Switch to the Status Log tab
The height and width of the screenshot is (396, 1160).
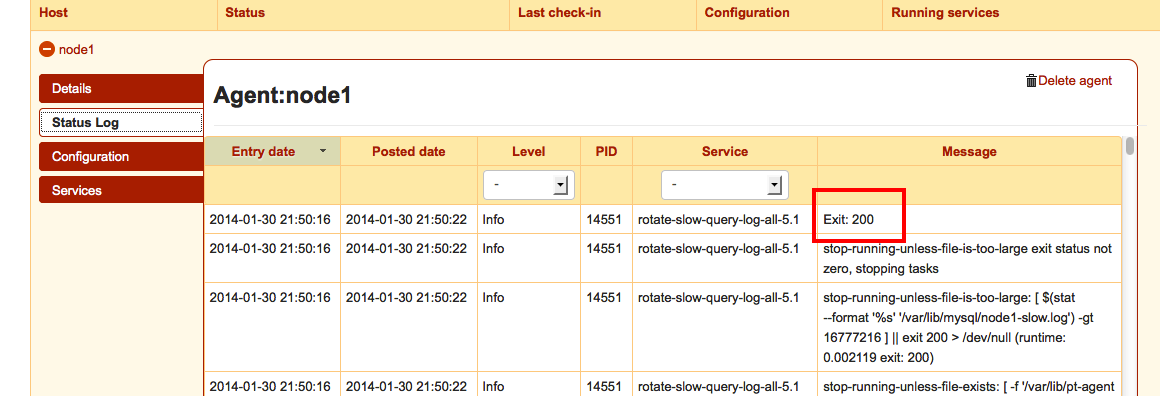coord(121,122)
